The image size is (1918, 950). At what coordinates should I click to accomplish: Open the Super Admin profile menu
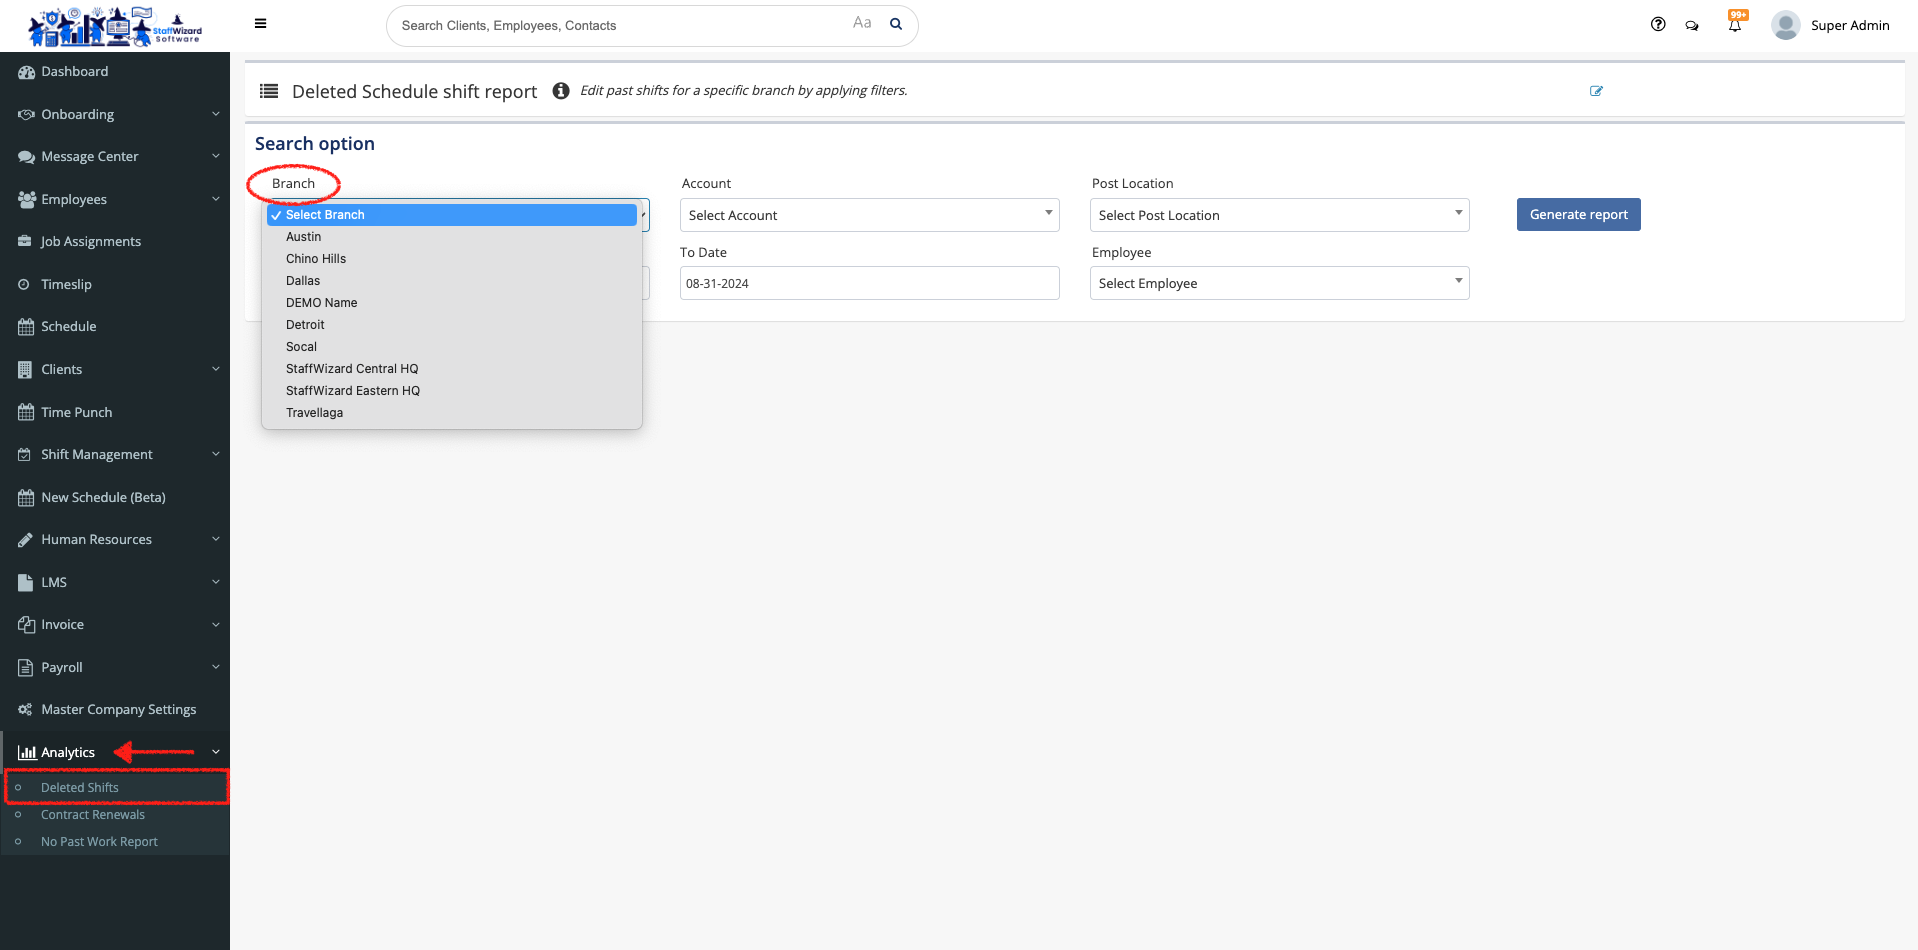point(1831,25)
